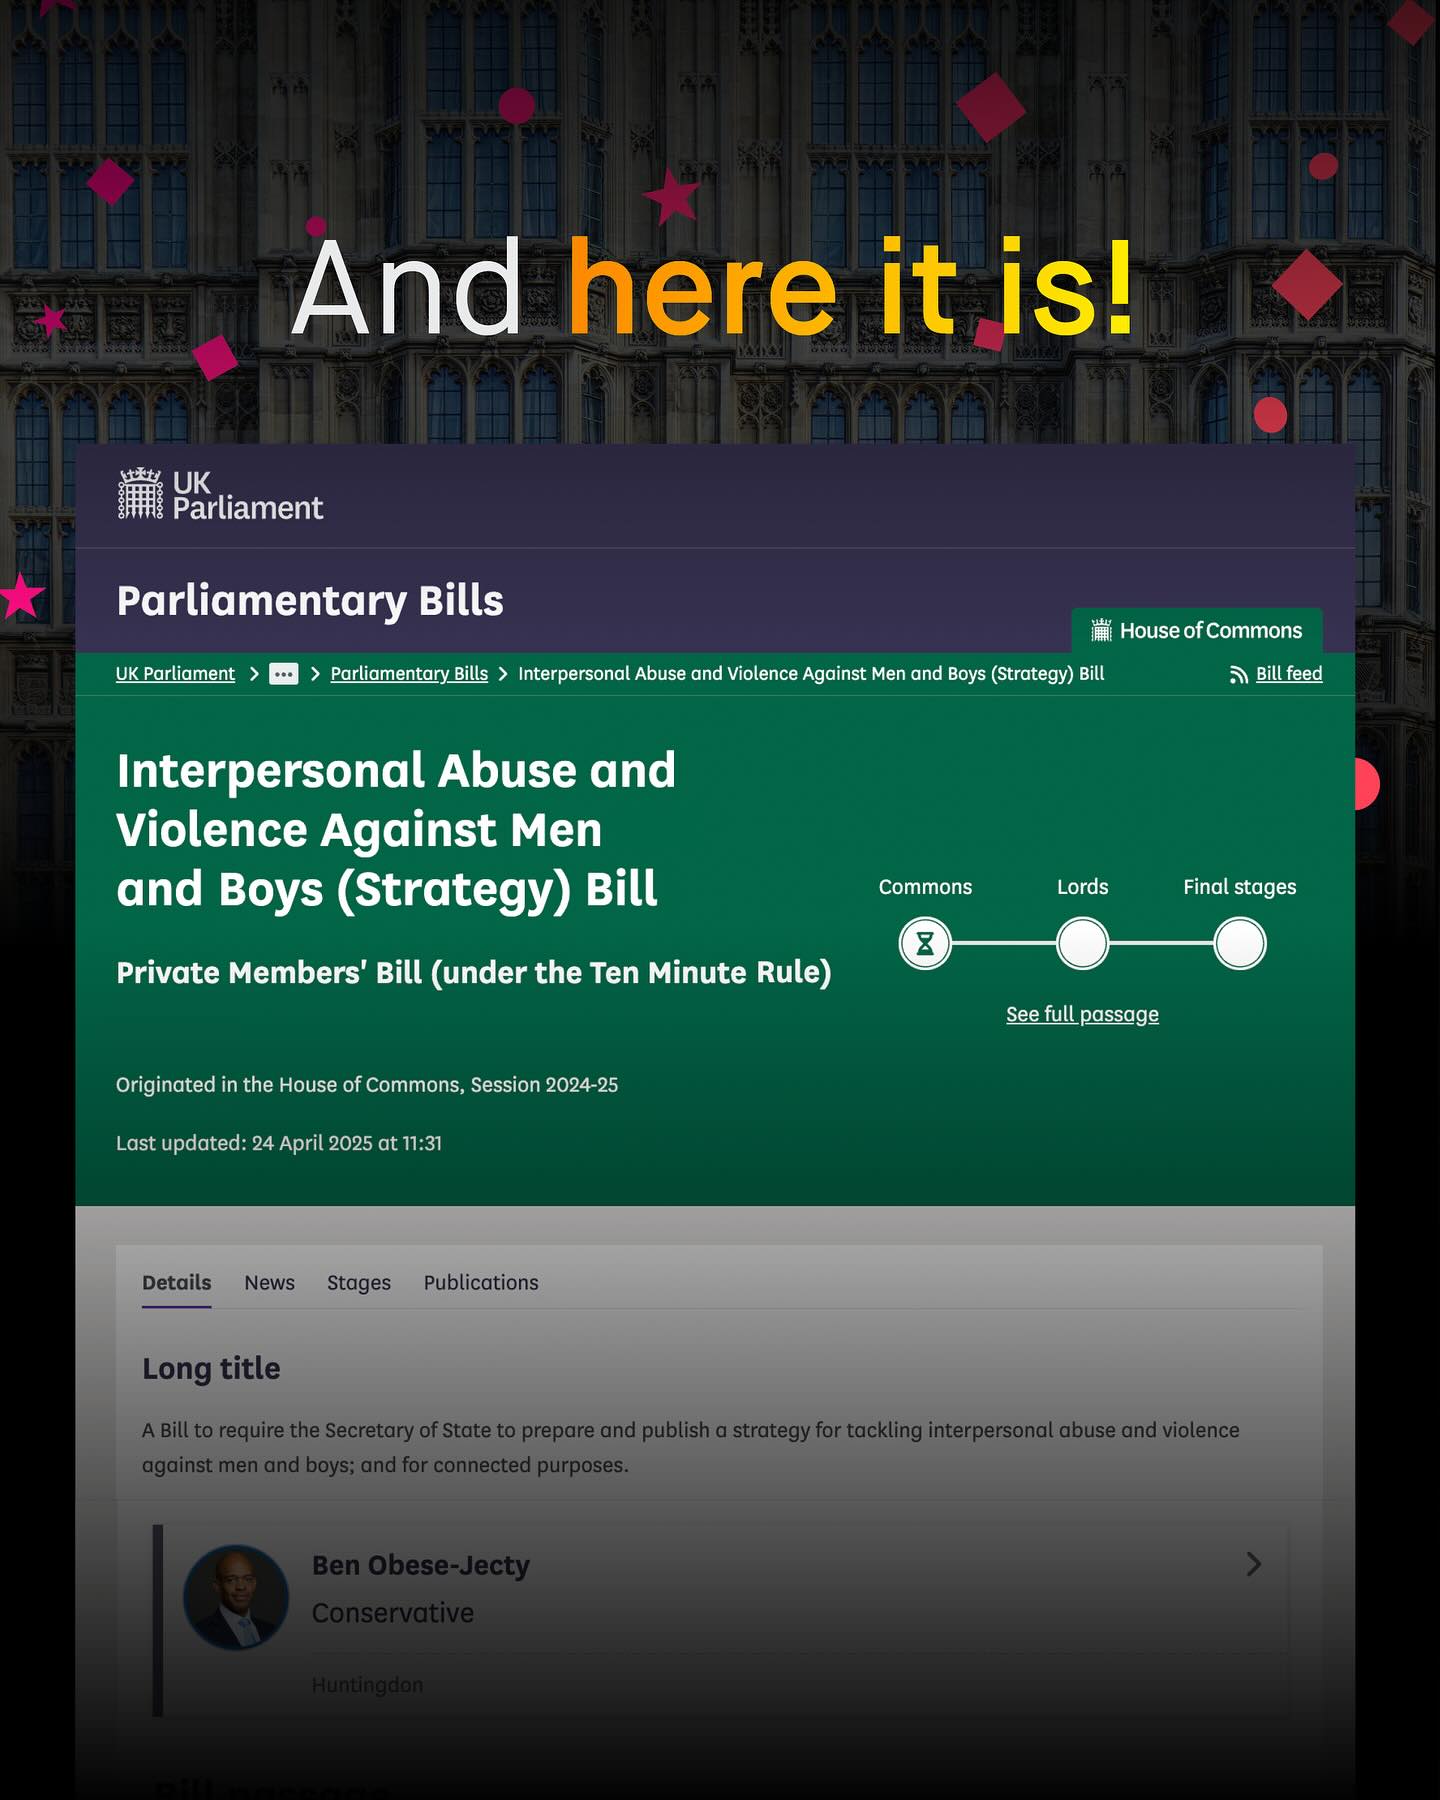This screenshot has width=1440, height=1800.
Task: Click the UK Parliament breadcrumb link
Action: [x=175, y=674]
